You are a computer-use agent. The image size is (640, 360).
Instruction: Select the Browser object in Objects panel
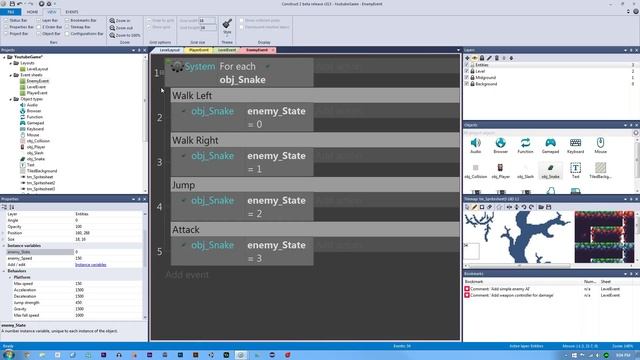point(500,145)
